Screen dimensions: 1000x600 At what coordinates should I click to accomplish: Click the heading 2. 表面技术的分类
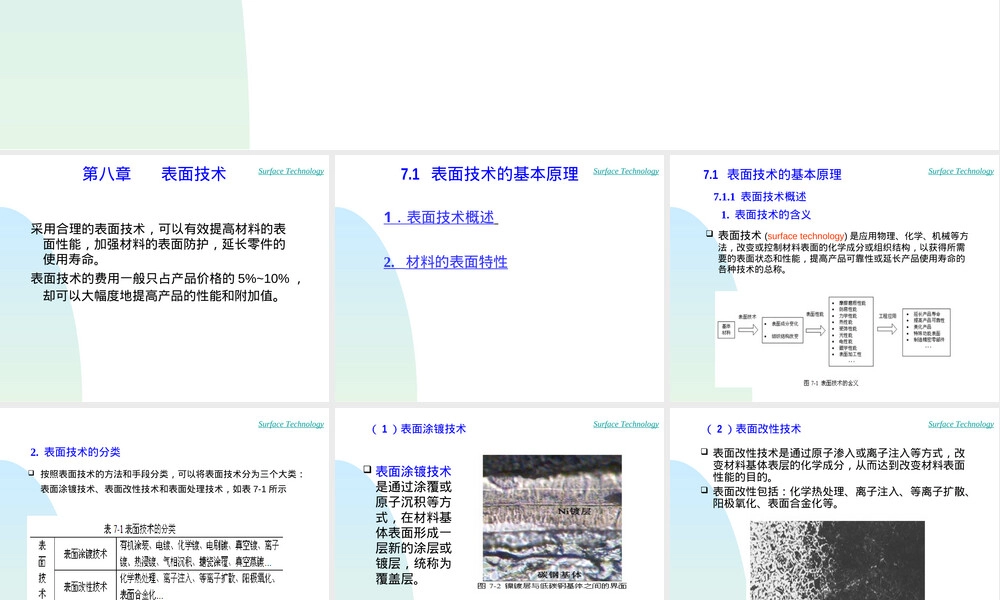pos(75,452)
